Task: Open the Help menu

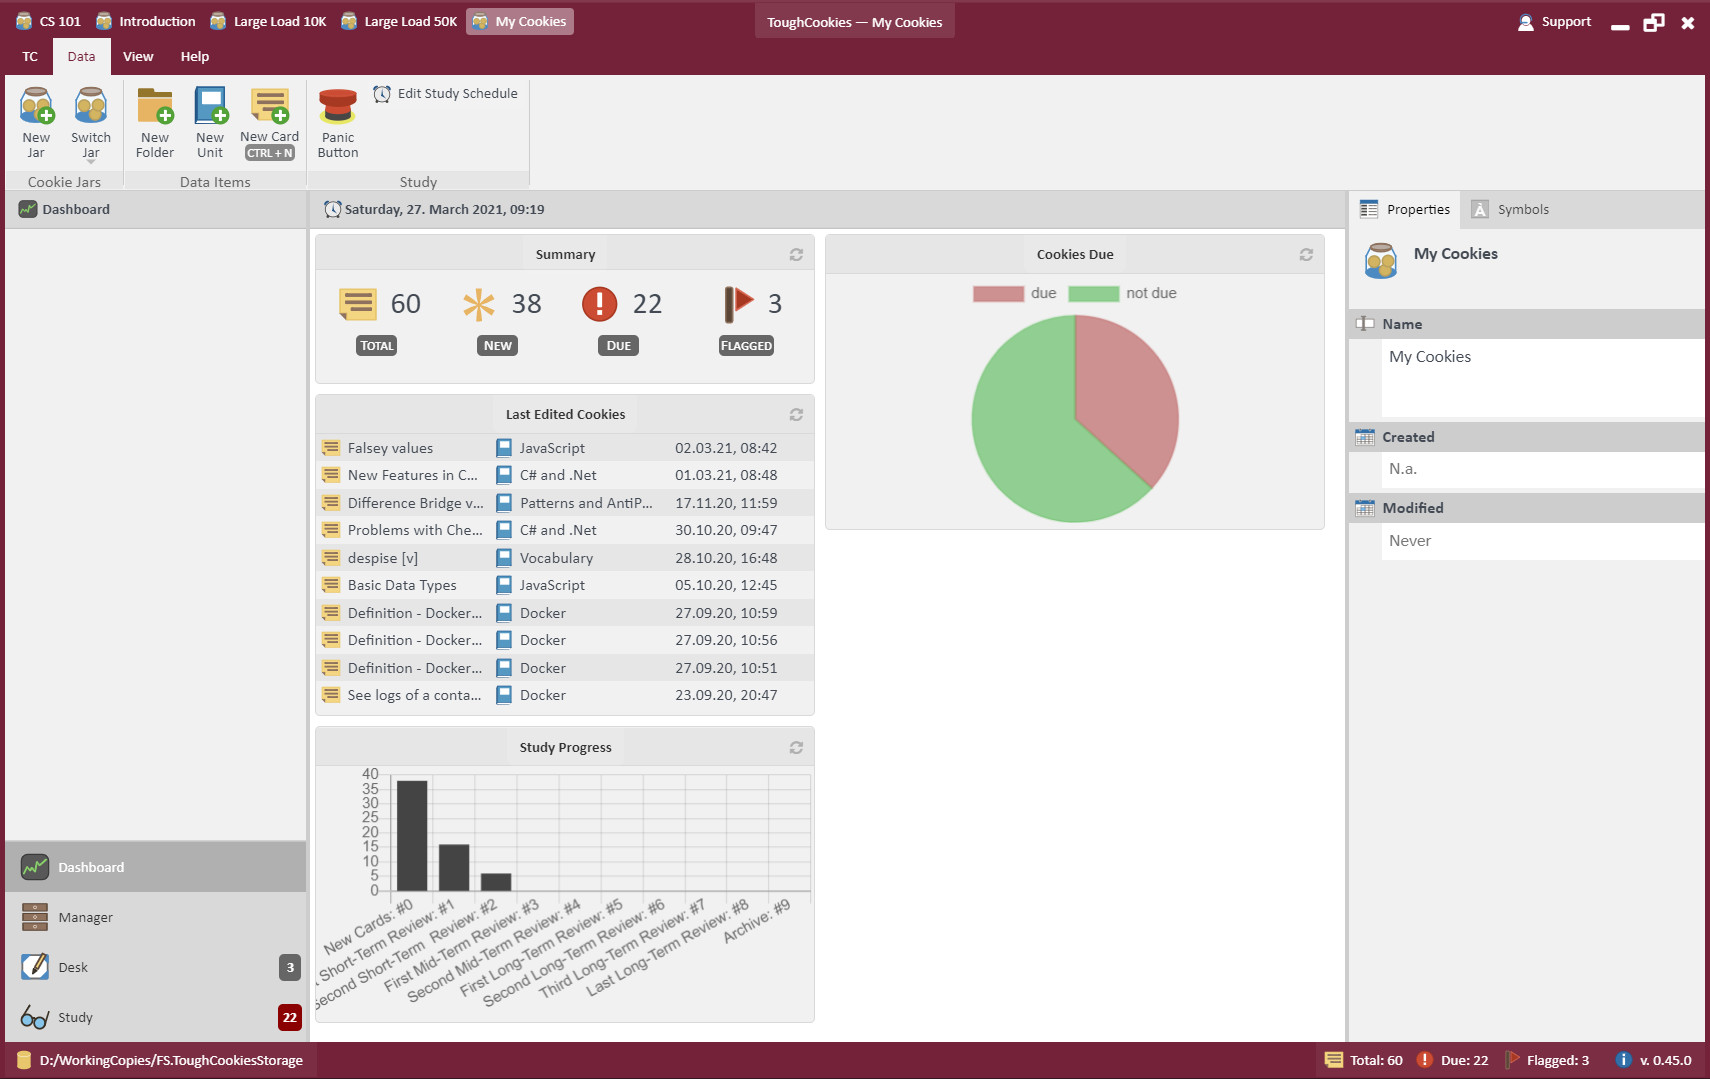Action: click(195, 57)
